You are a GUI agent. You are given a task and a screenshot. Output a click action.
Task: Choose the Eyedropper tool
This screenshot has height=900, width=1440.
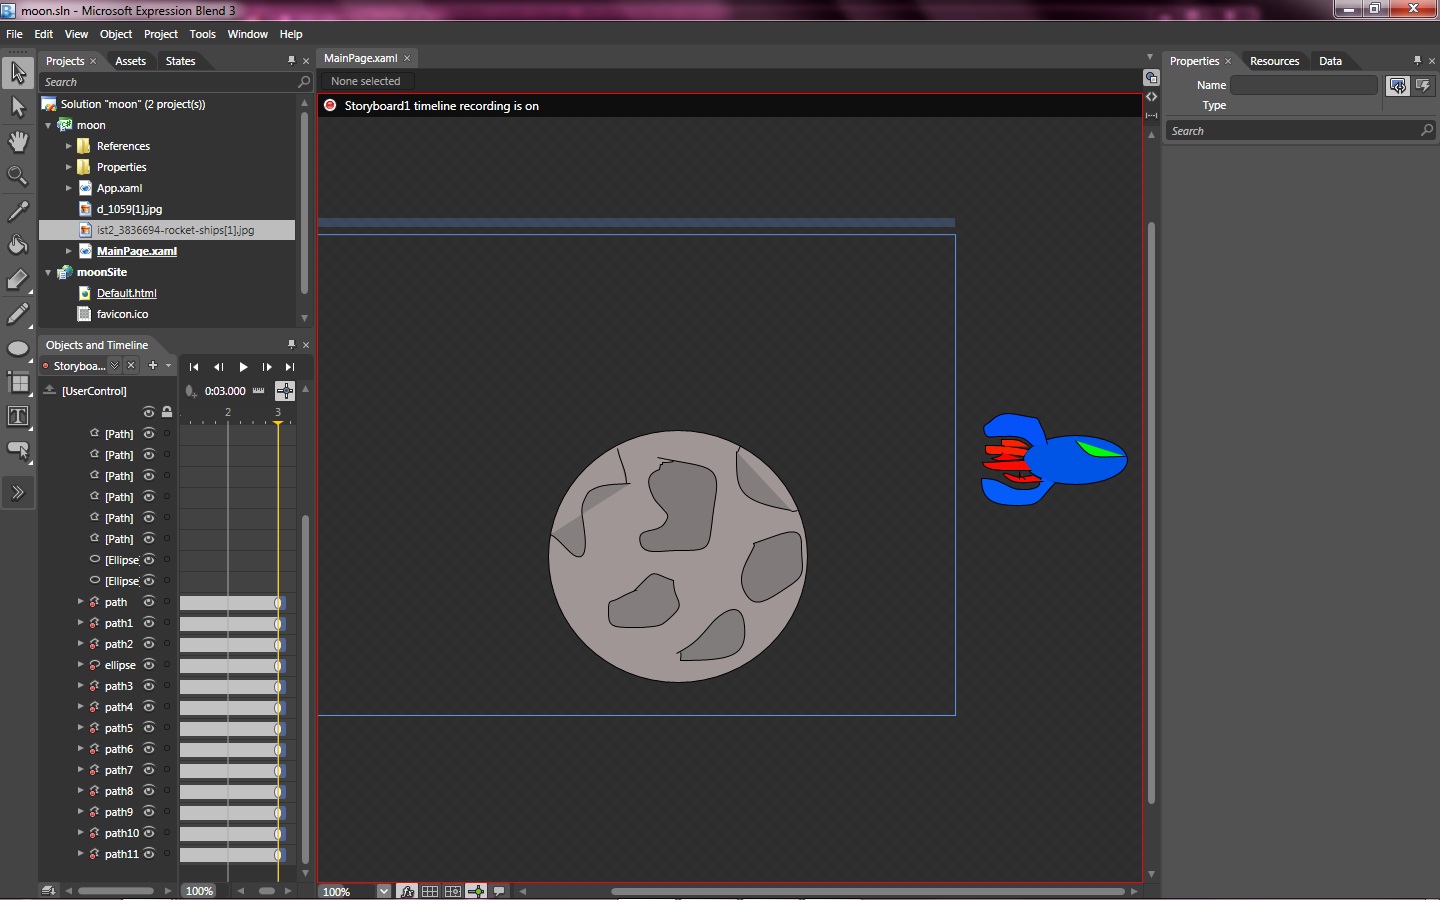coord(18,211)
